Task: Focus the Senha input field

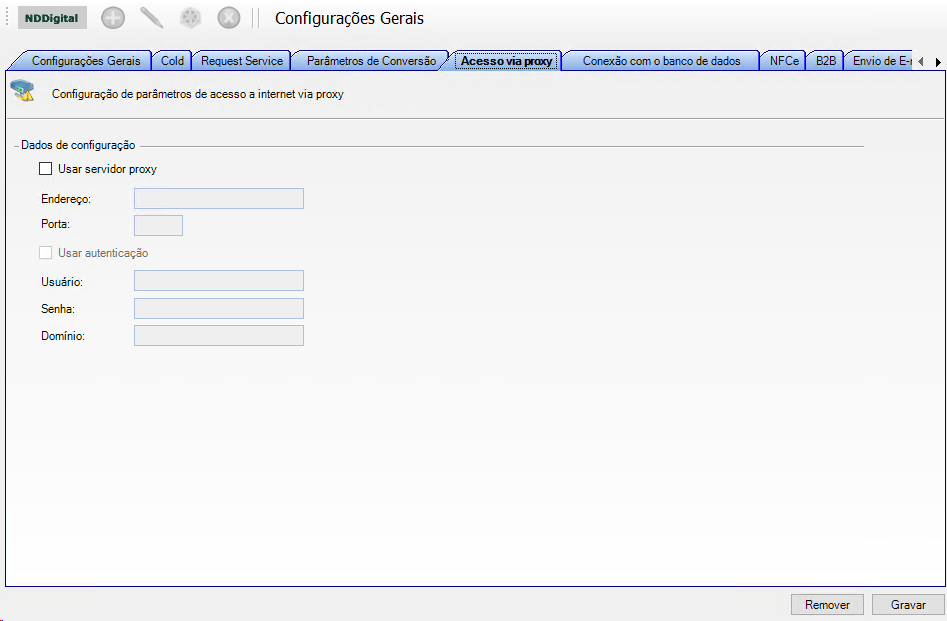Action: tap(219, 309)
